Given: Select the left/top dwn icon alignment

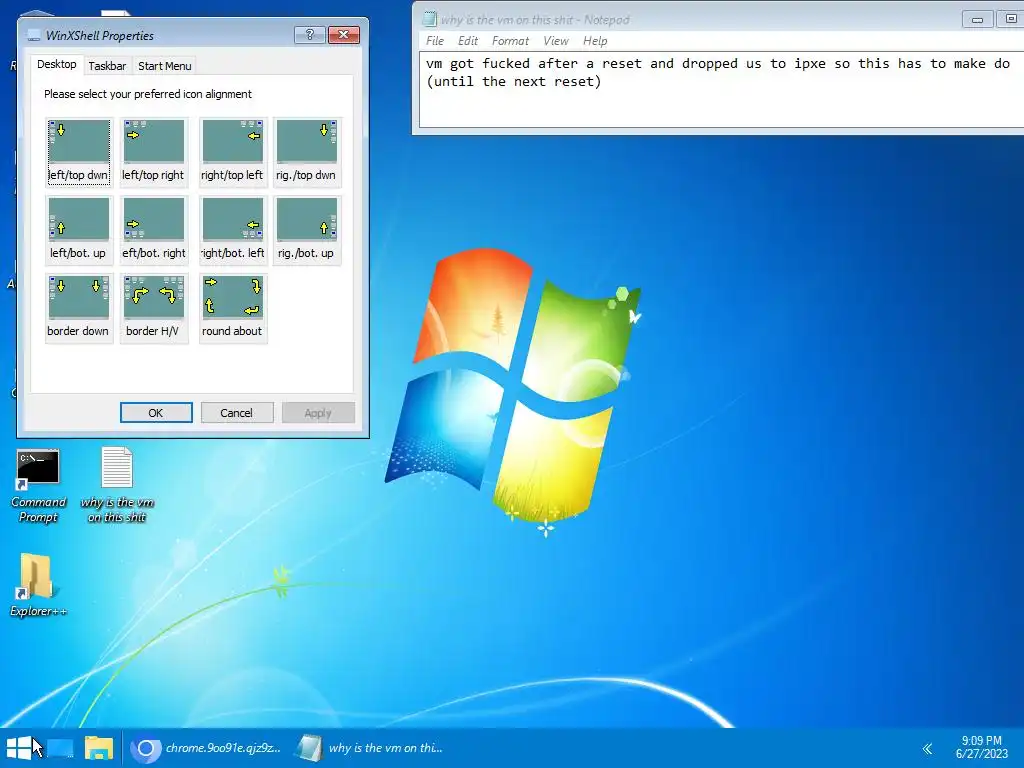Looking at the screenshot, I should [78, 152].
